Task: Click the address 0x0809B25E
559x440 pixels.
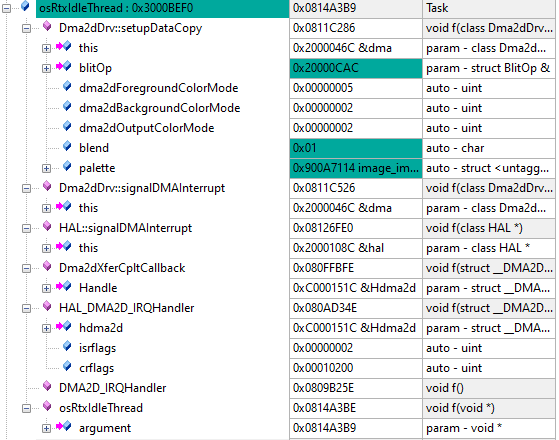Action: pyautogui.click(x=356, y=388)
